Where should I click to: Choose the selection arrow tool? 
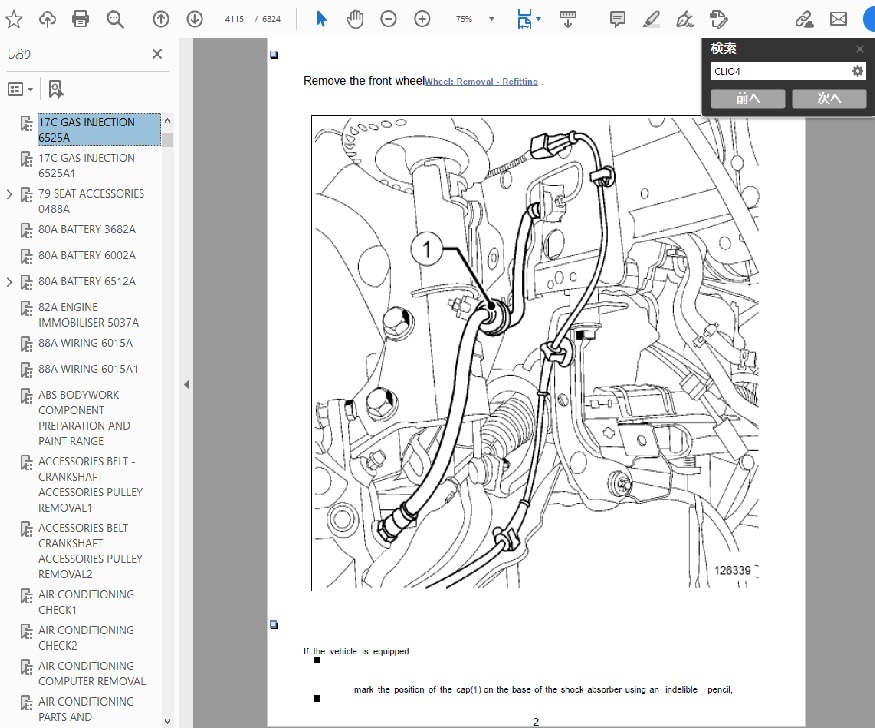coord(321,19)
